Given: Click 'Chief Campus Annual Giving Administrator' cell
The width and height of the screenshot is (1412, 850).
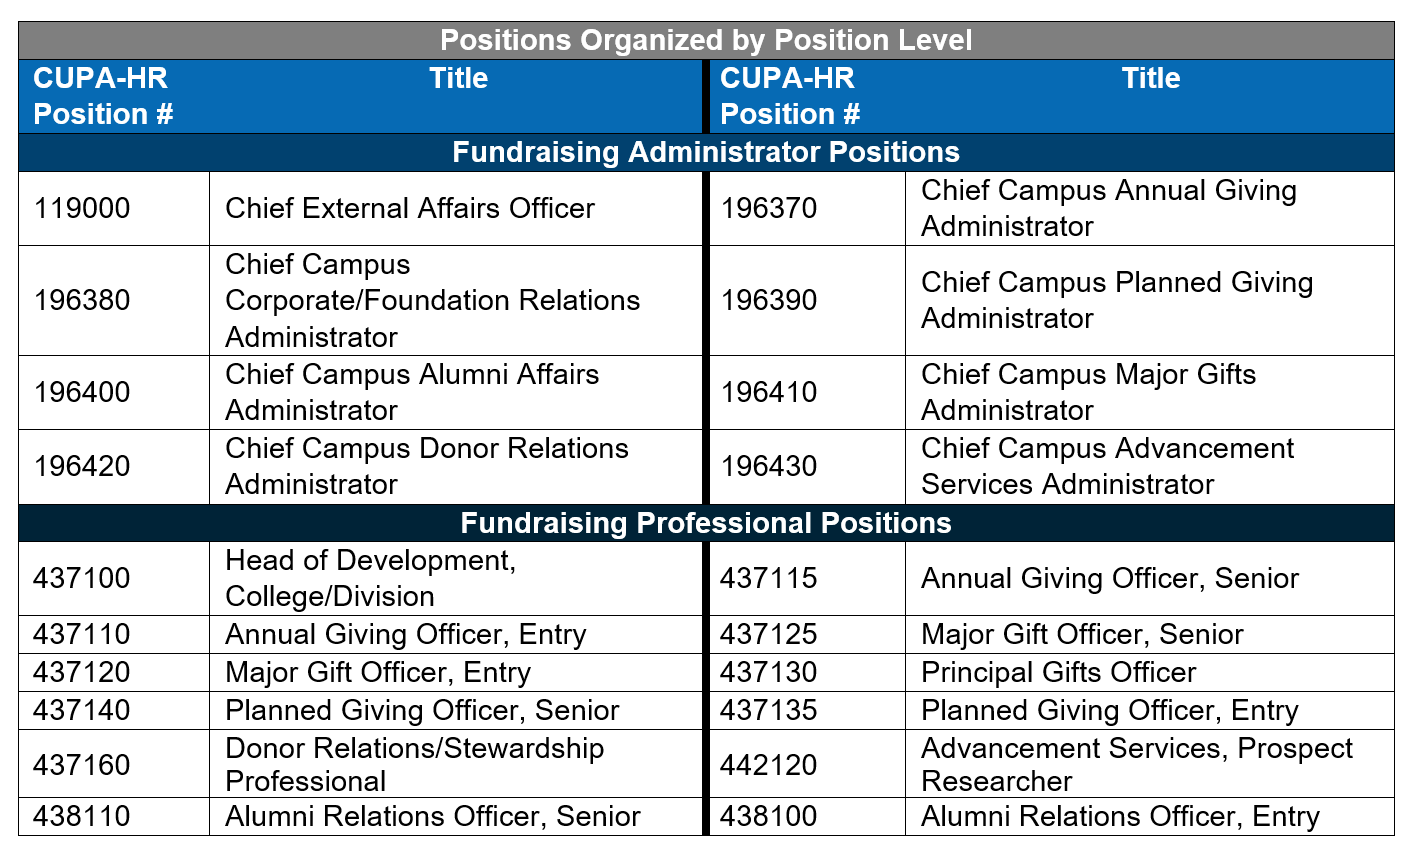Looking at the screenshot, I should click(x=1108, y=208).
